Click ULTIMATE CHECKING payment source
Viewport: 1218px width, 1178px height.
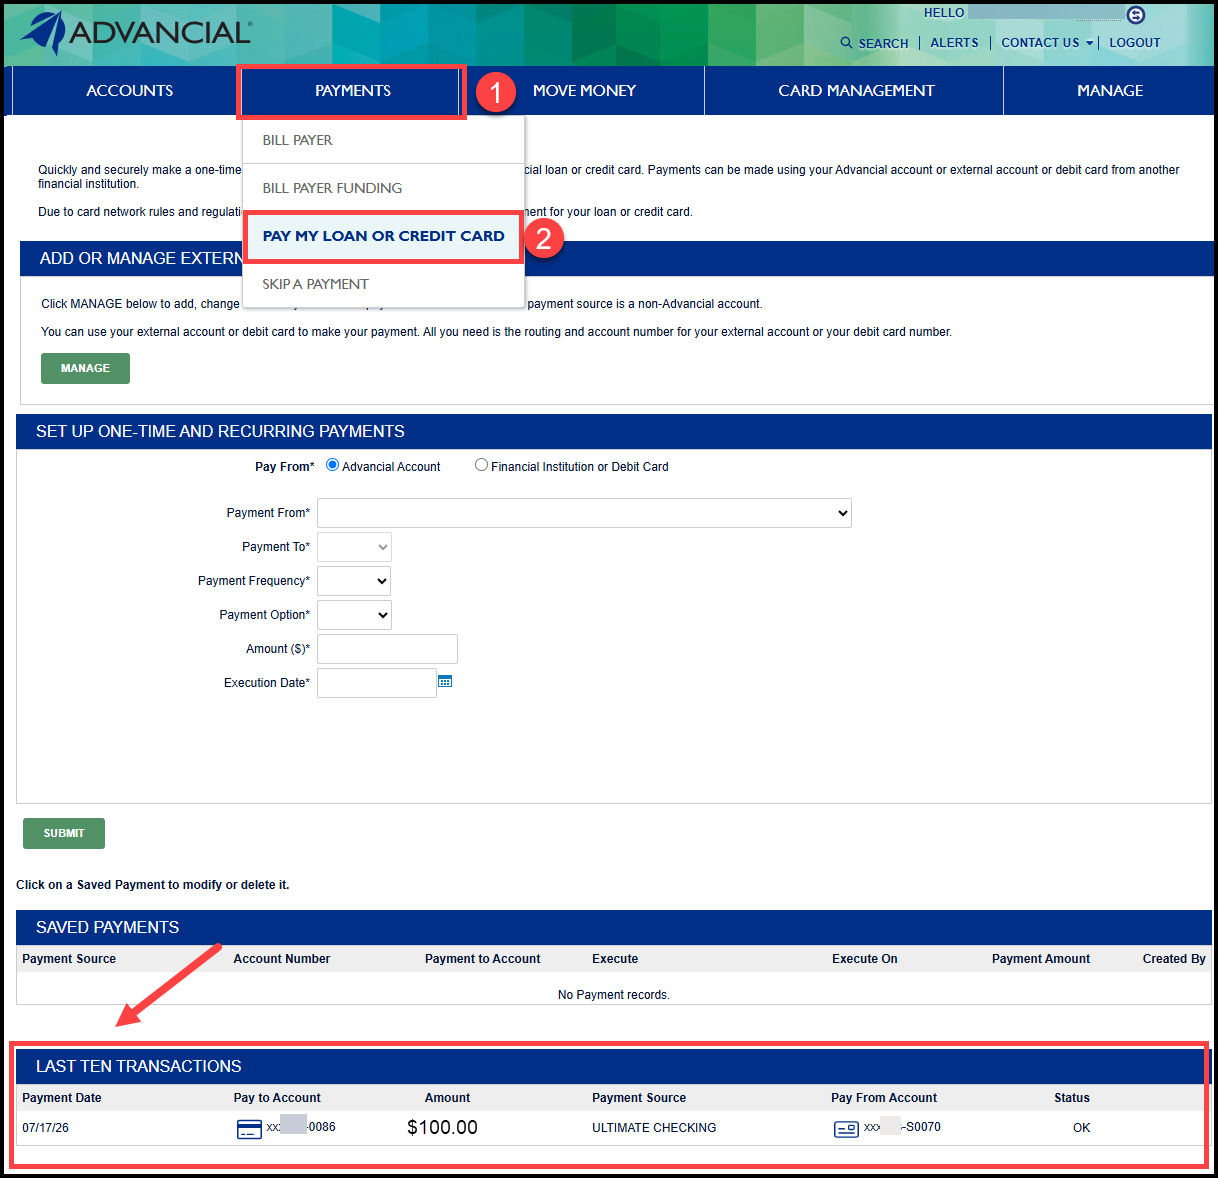point(654,1128)
